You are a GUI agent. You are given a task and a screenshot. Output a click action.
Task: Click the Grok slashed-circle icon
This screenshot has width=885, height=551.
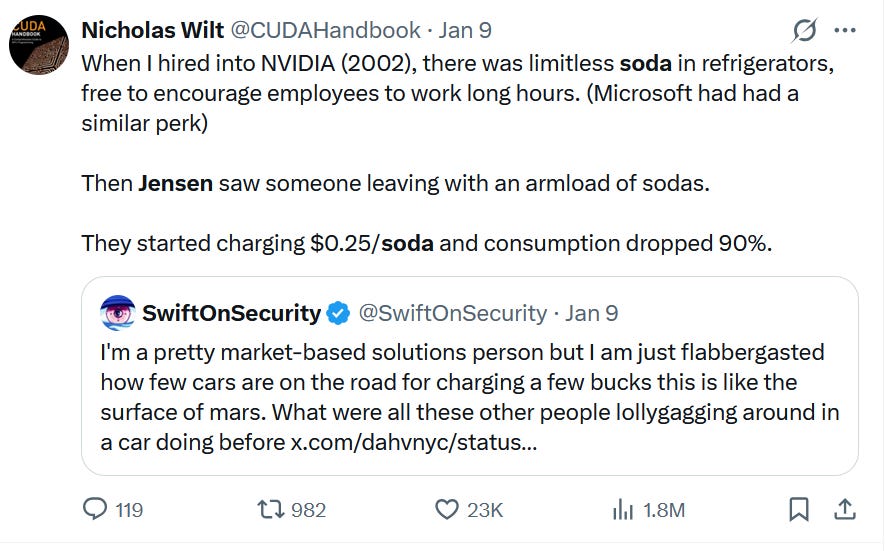click(x=803, y=31)
